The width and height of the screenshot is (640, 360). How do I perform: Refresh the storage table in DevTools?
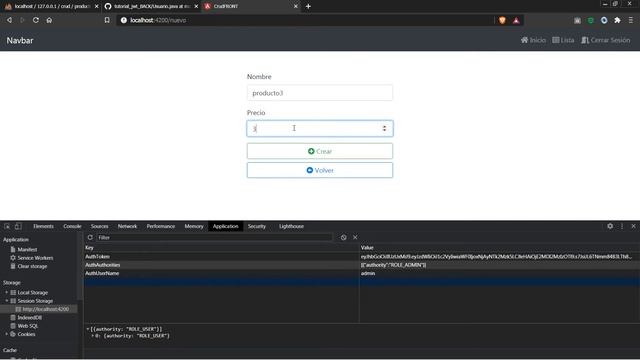coord(90,237)
